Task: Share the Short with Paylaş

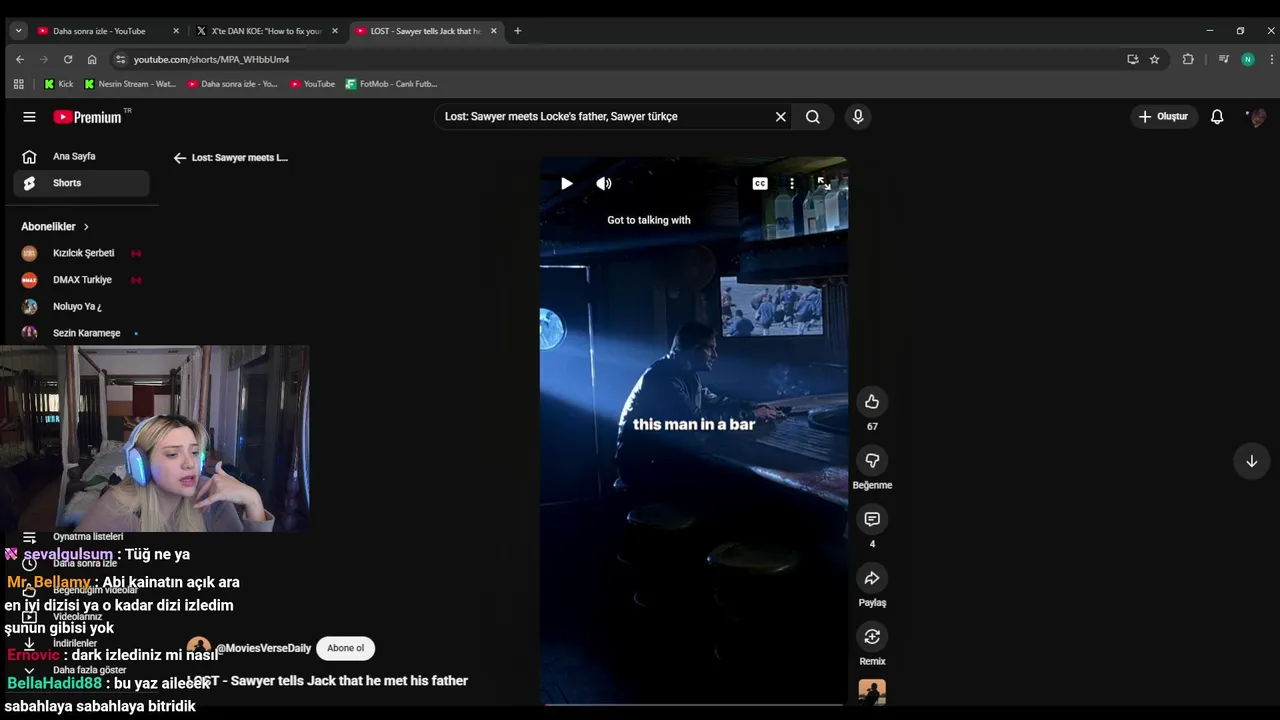Action: (872, 578)
